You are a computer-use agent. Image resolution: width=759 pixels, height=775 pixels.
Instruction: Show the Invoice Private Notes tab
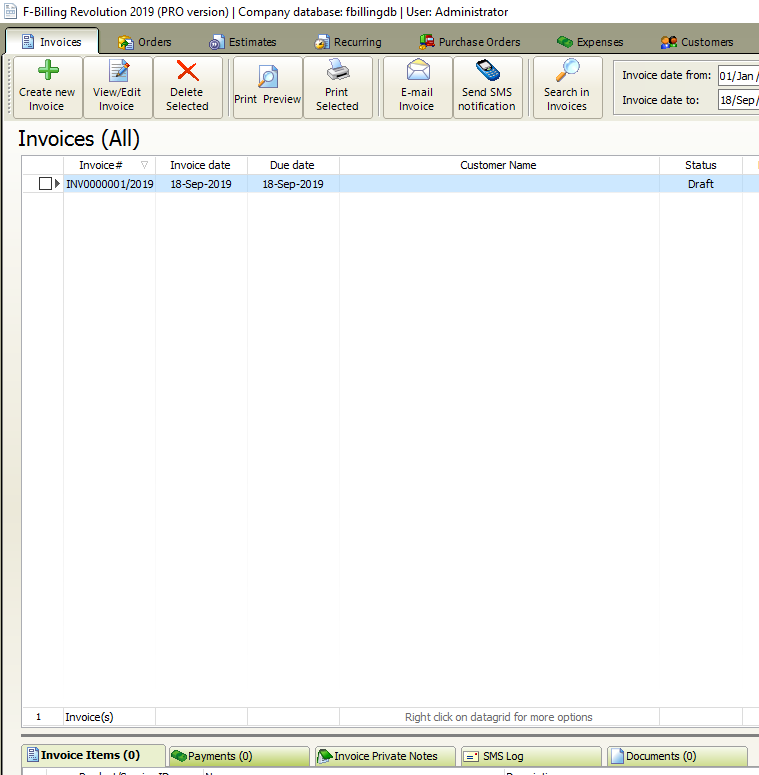click(x=384, y=757)
